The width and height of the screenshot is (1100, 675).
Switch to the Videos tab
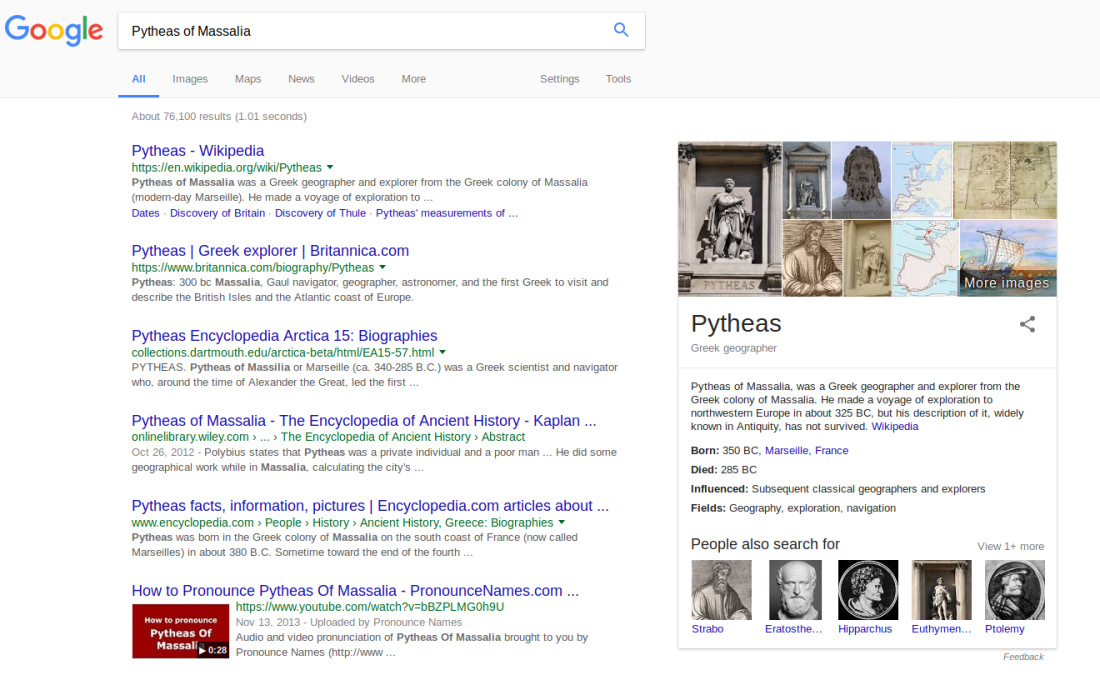coord(357,78)
